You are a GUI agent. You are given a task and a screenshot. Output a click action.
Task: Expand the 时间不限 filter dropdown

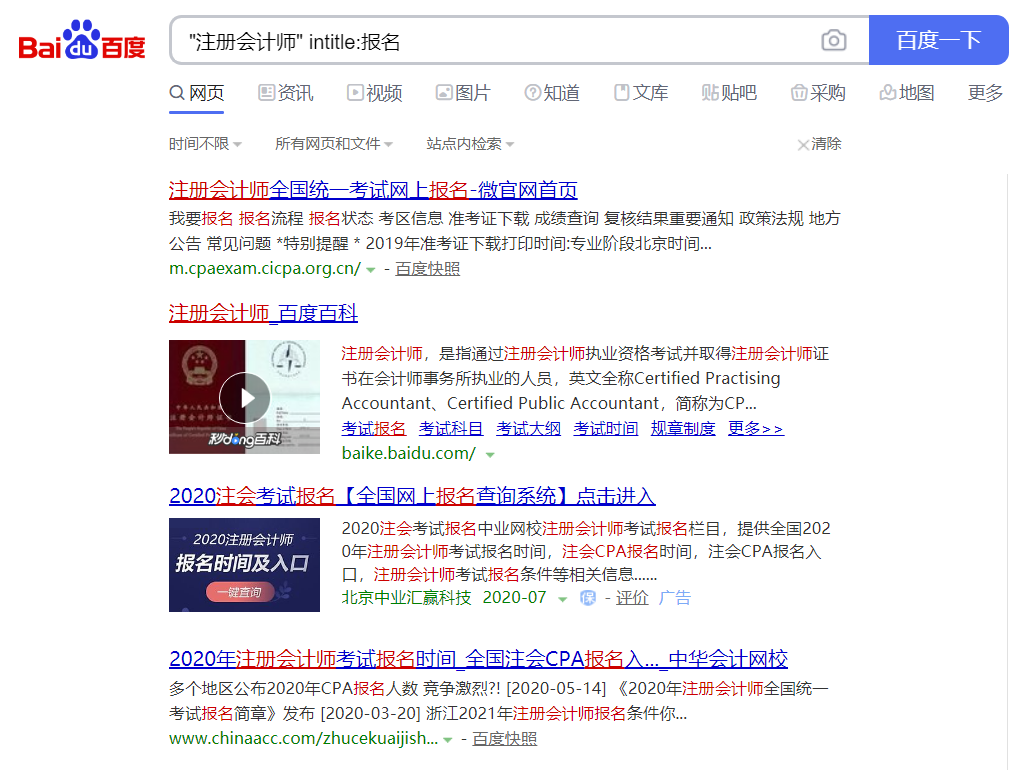(x=205, y=143)
